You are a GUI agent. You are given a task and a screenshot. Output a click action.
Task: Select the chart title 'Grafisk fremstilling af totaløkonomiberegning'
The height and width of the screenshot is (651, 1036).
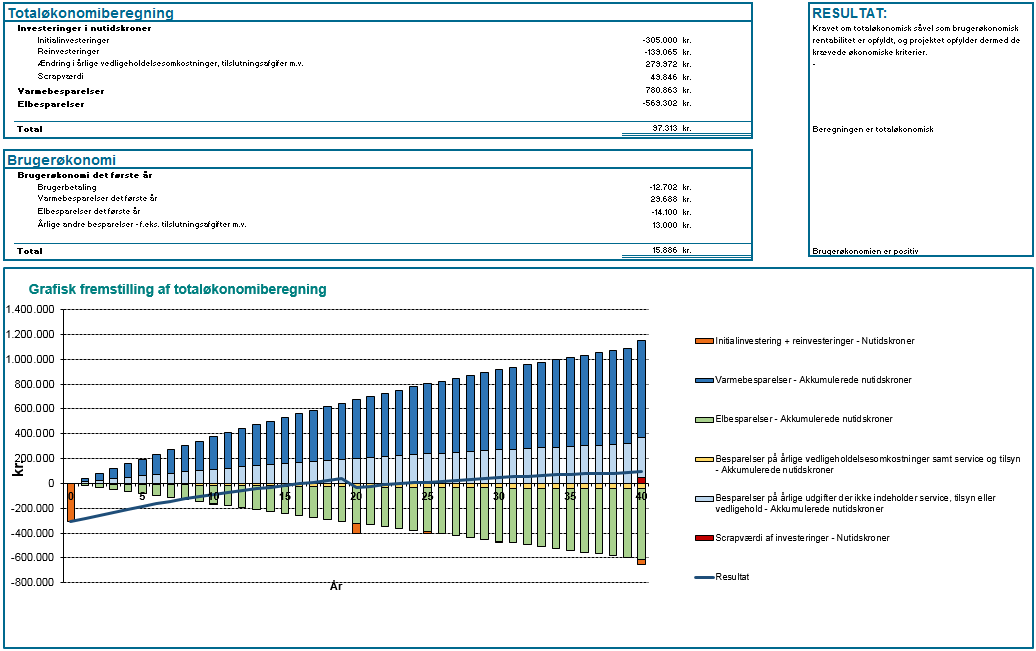coord(177,290)
